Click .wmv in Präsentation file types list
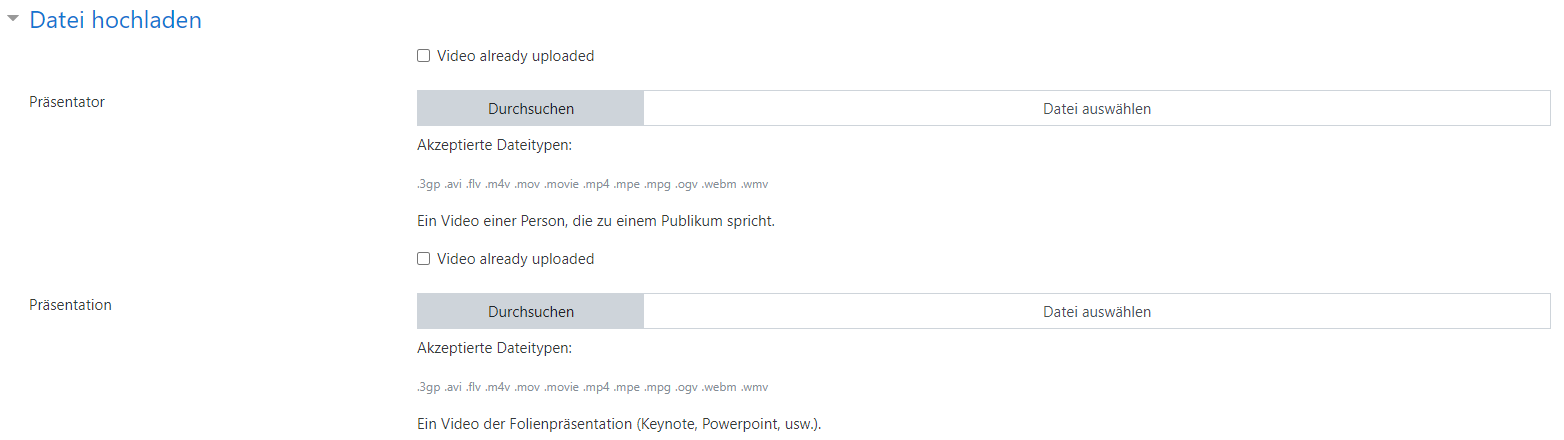 (755, 388)
